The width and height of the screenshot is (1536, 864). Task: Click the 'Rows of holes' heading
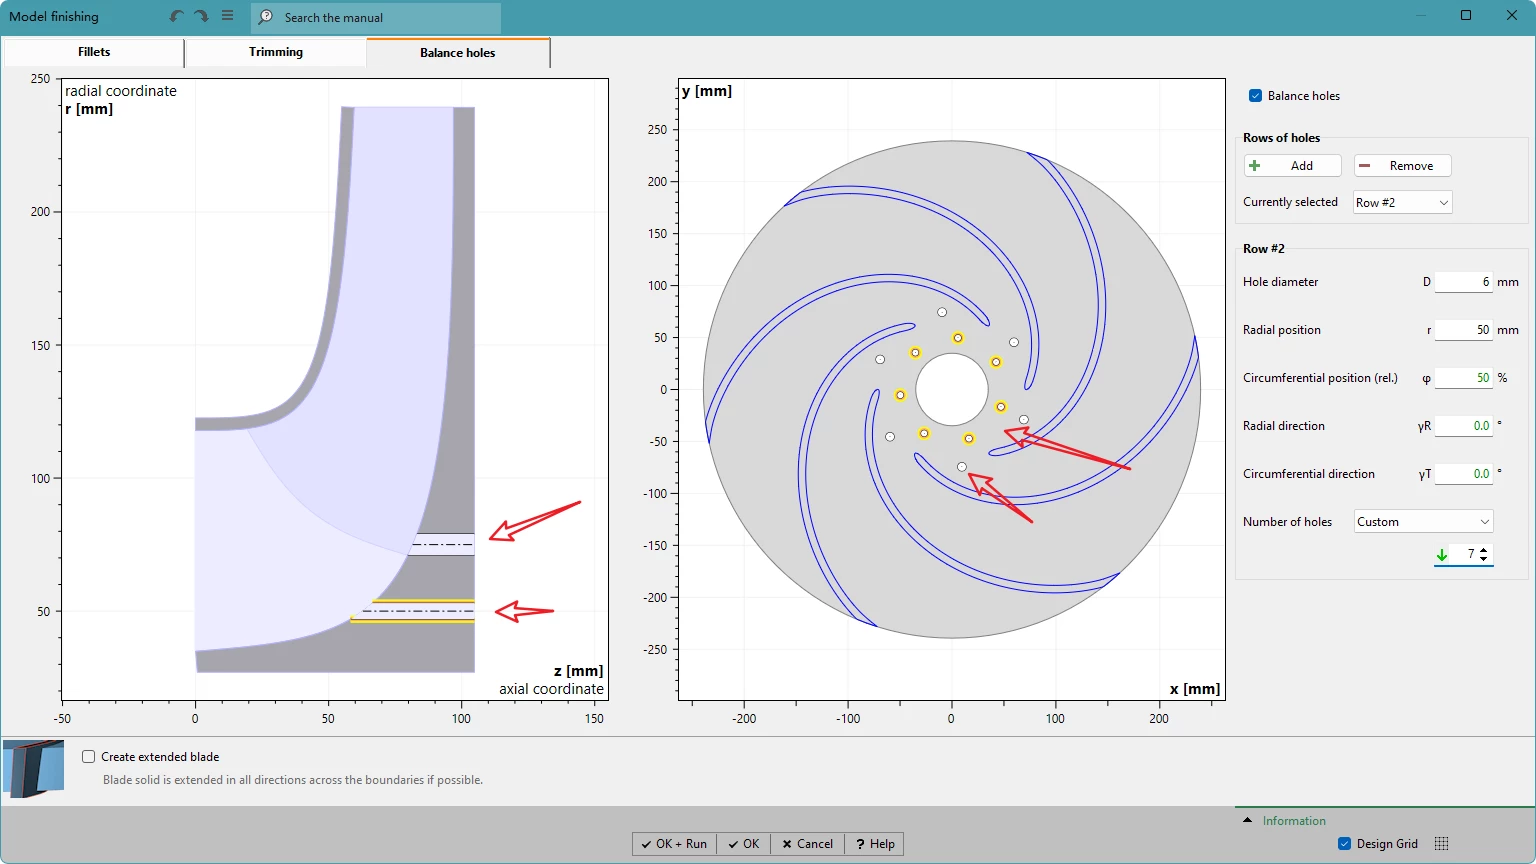1281,138
